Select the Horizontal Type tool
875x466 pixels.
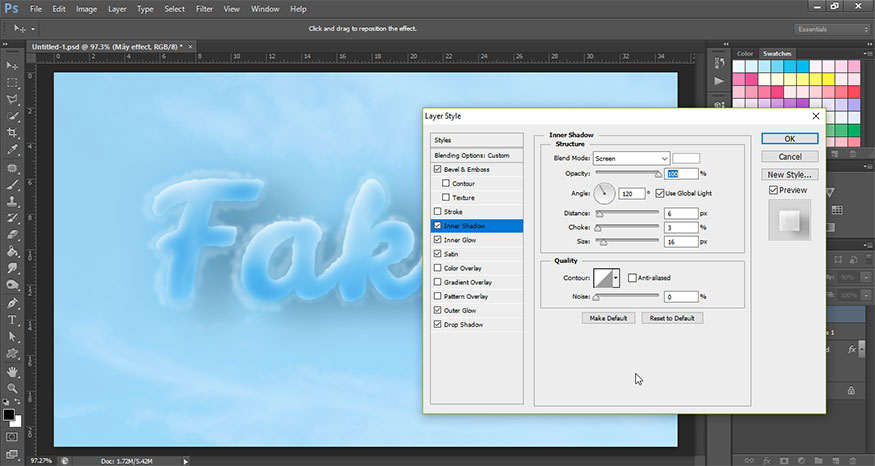coord(12,320)
